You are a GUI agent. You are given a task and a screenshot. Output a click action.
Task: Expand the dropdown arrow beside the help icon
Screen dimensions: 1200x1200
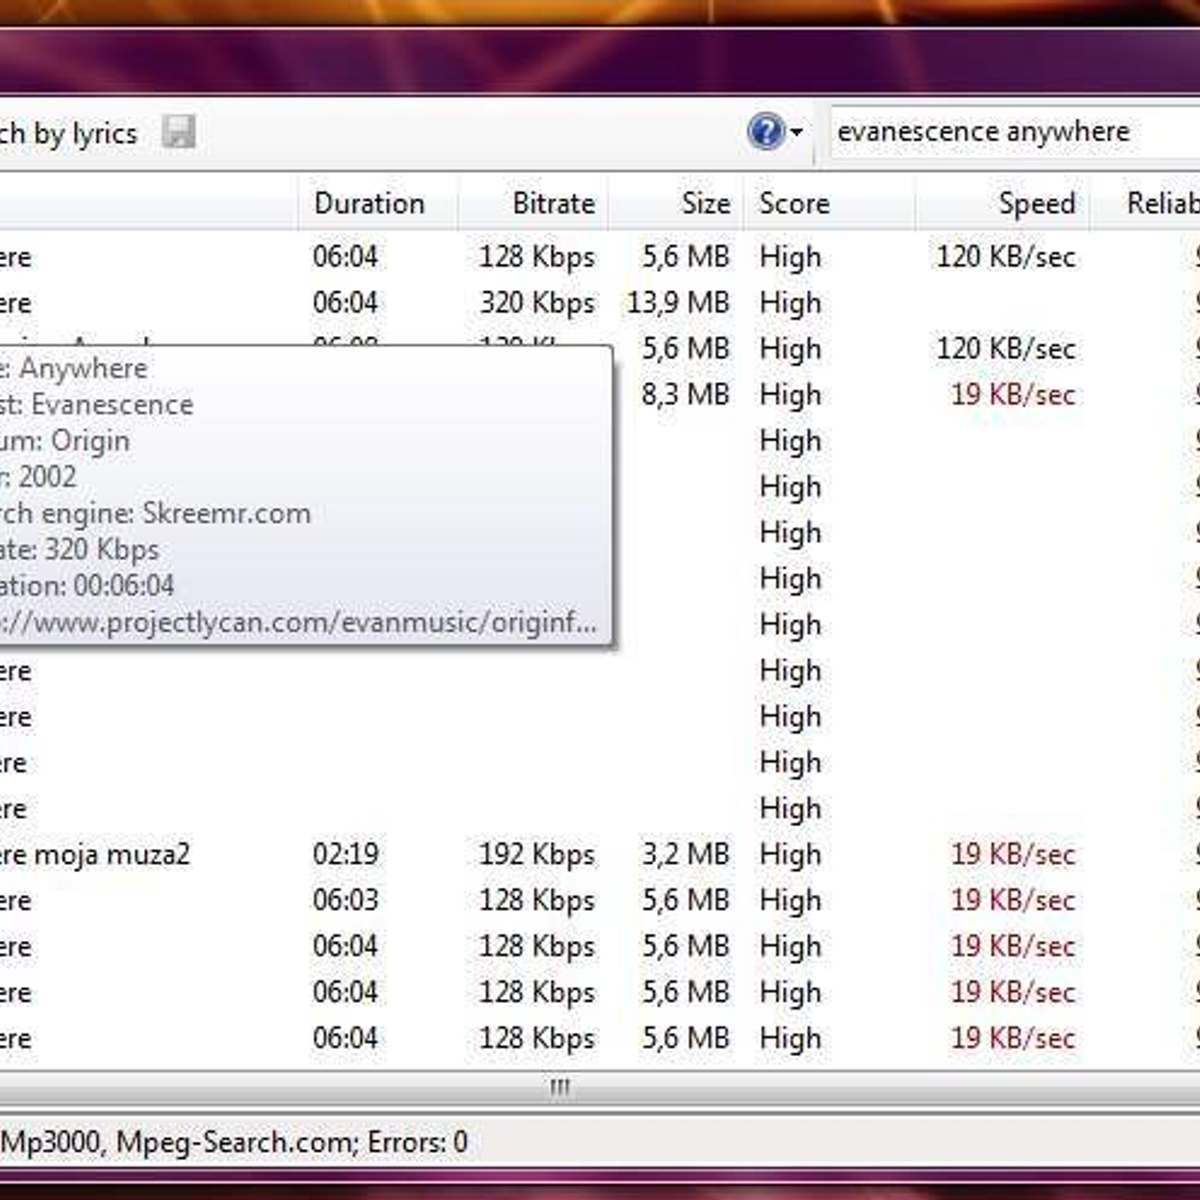(x=797, y=132)
